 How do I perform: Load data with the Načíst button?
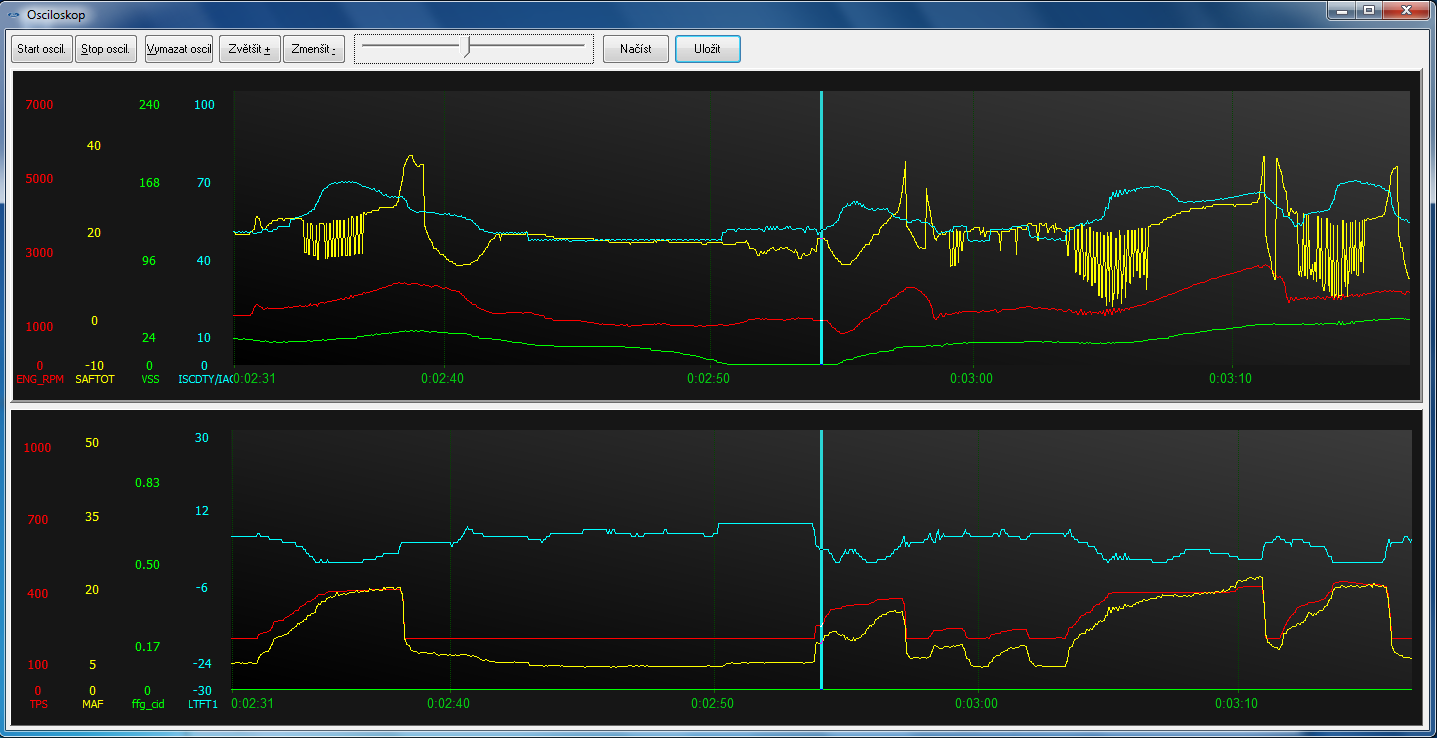tap(635, 49)
